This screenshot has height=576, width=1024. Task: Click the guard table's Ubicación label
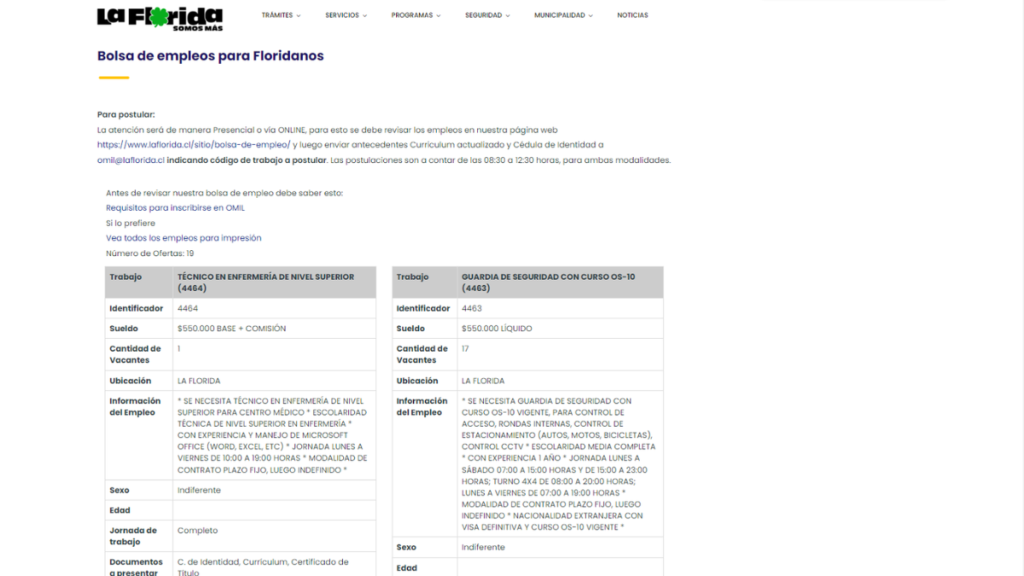point(417,381)
